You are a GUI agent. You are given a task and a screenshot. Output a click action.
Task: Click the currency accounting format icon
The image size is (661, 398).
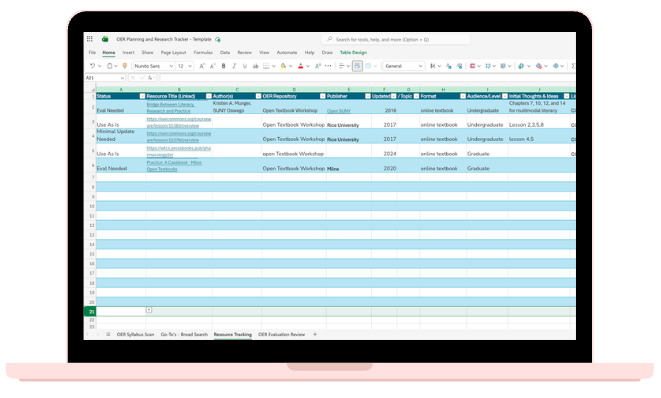point(433,66)
